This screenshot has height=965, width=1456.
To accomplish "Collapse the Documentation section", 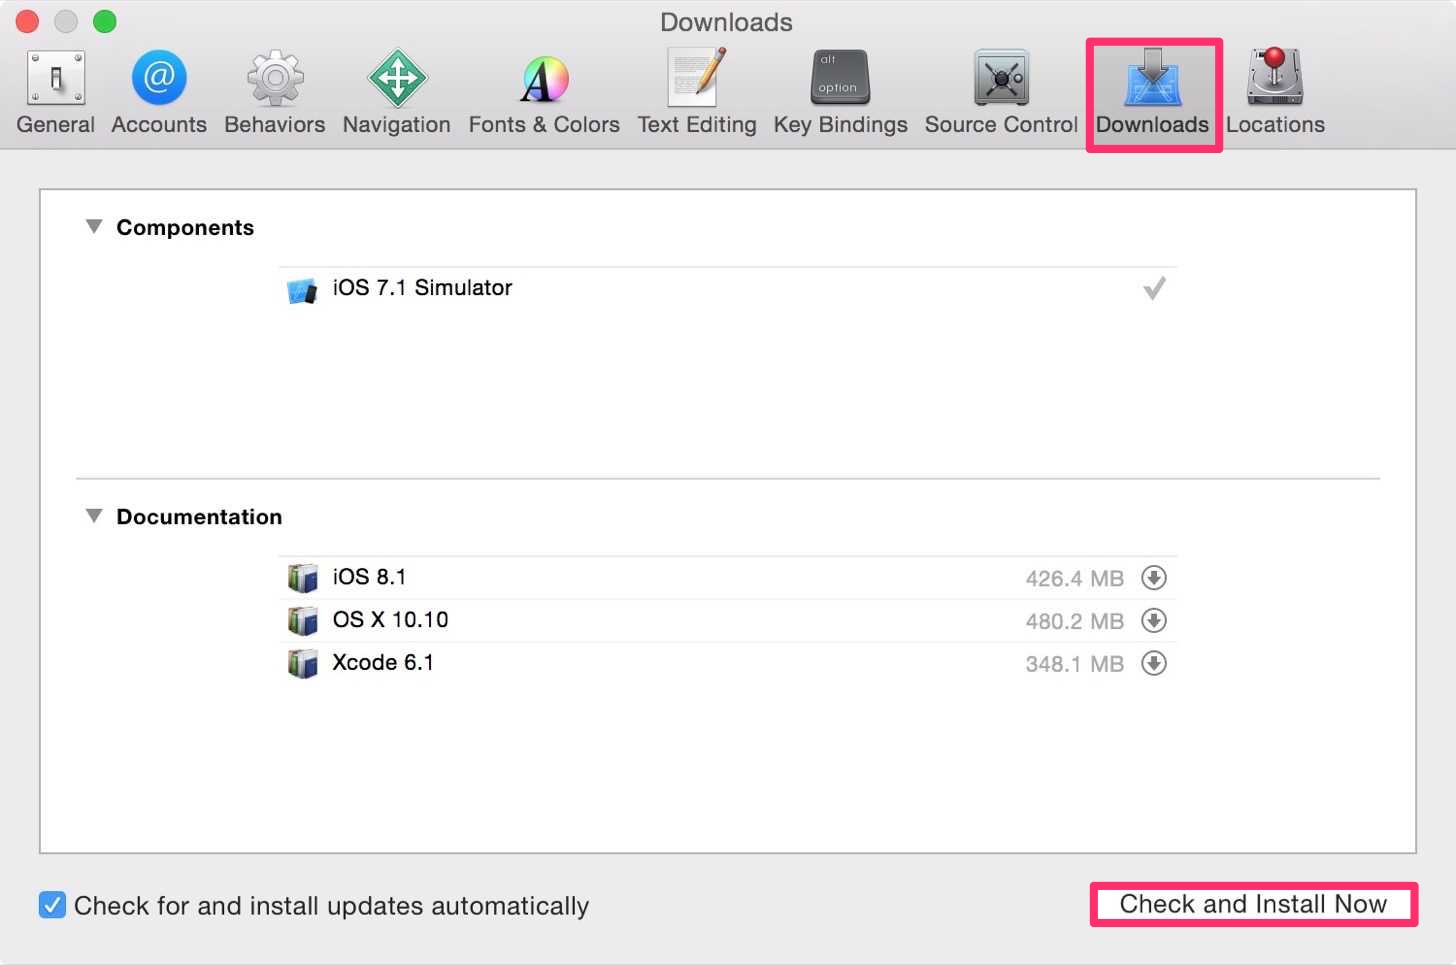I will pos(94,516).
